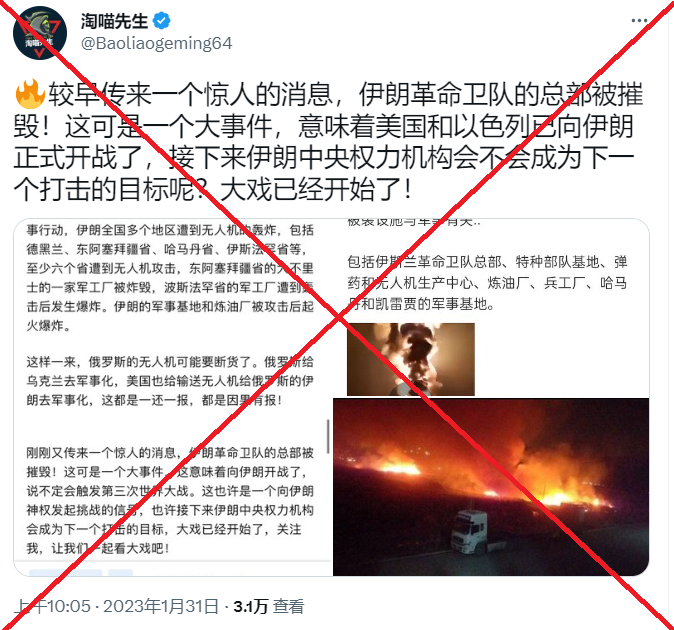This screenshot has width=674, height=630.
Task: Click the fire emoji in the tweet
Action: click(30, 94)
